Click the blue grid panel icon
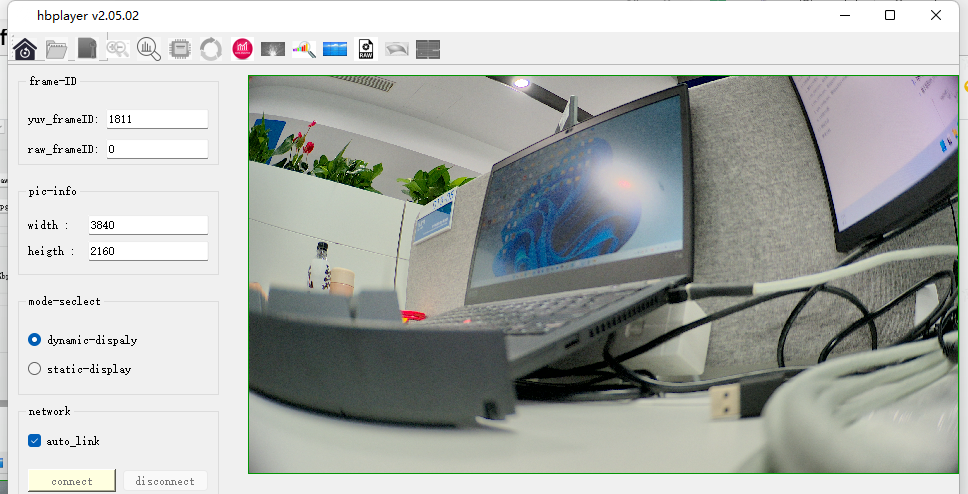The image size is (968, 494). pos(335,48)
